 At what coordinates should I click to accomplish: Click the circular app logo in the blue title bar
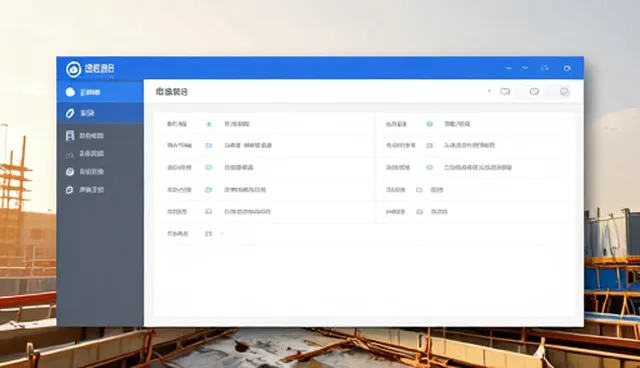pos(73,69)
